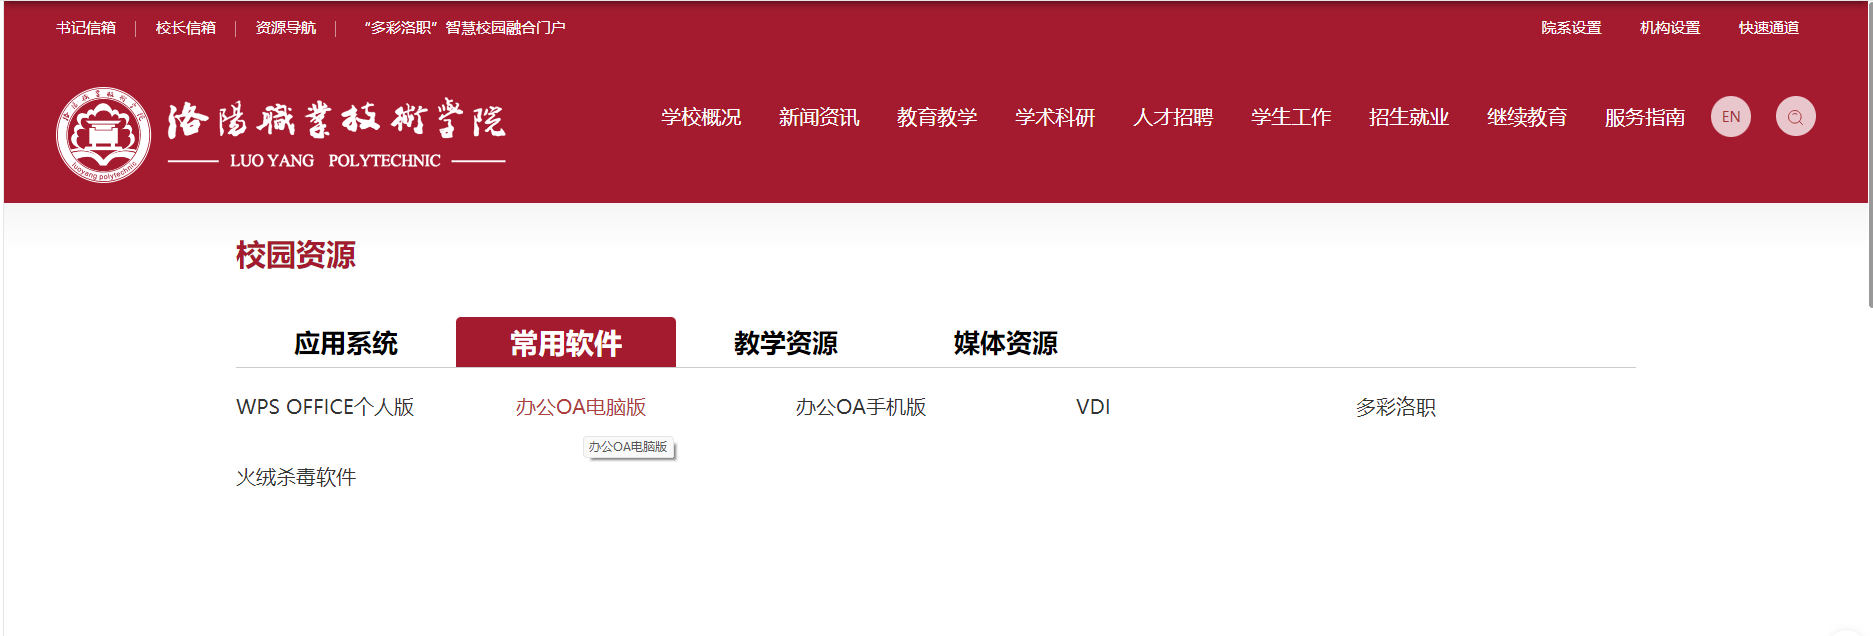The width and height of the screenshot is (1873, 636).
Task: Open the 新闻资讯 navigation menu
Action: tap(819, 118)
